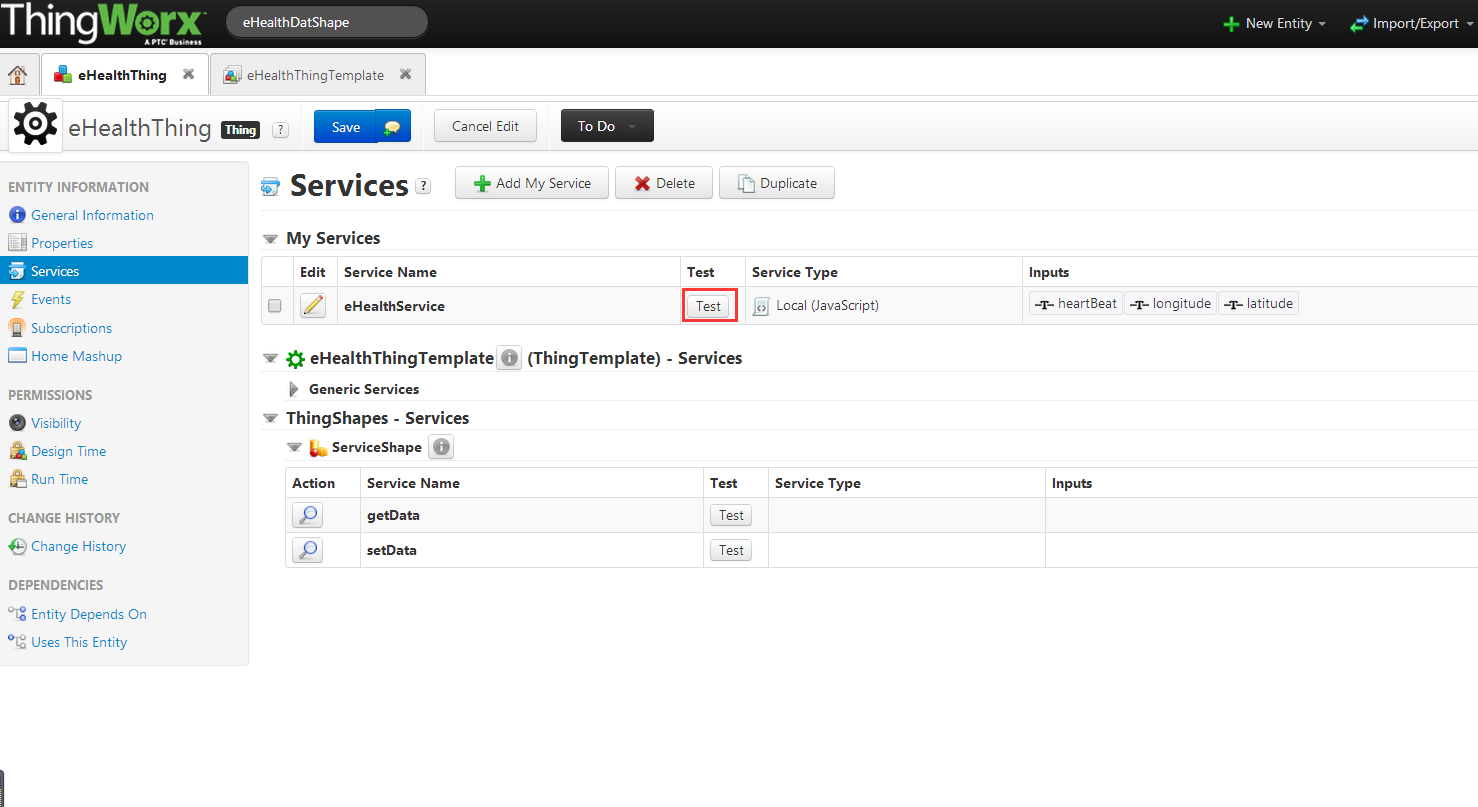Viewport: 1478px width, 807px height.
Task: Click the setData service name
Action: click(x=392, y=550)
